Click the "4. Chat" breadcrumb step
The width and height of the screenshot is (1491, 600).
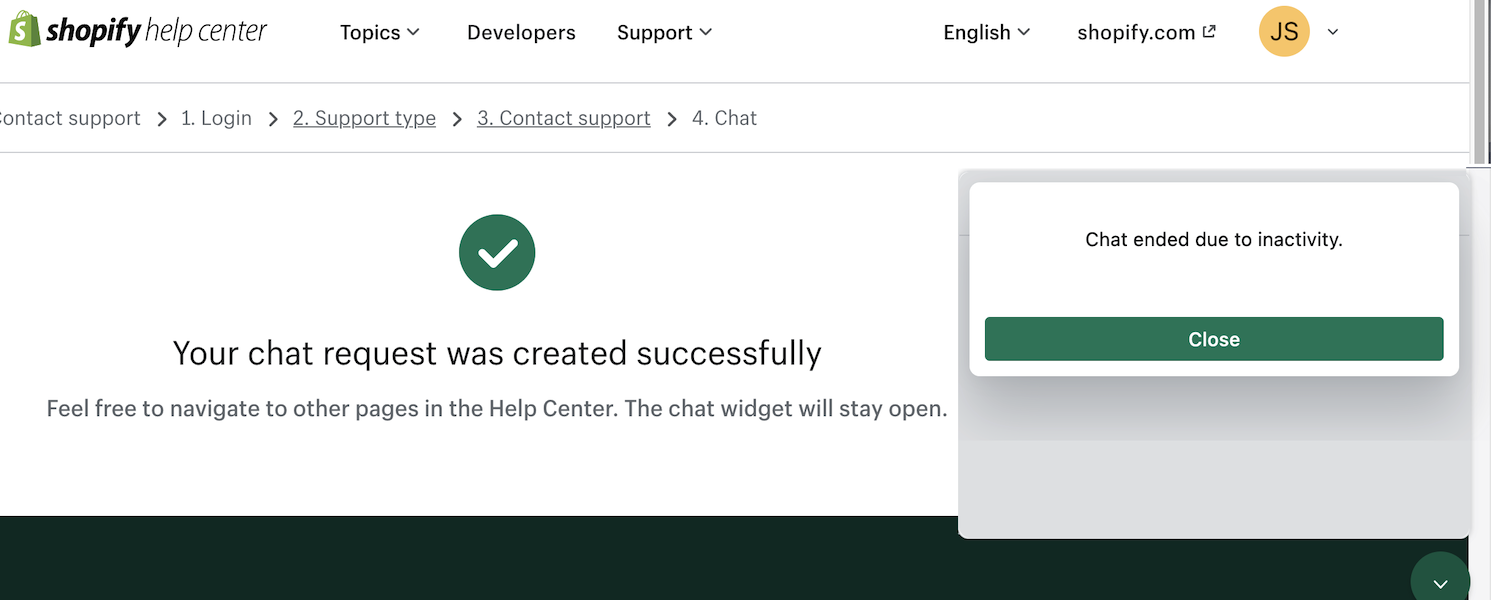tap(724, 118)
